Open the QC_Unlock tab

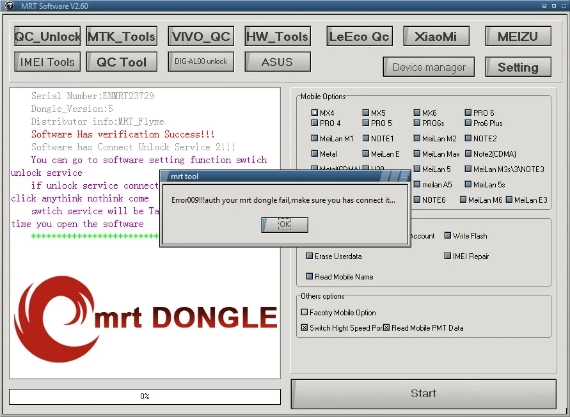click(47, 36)
